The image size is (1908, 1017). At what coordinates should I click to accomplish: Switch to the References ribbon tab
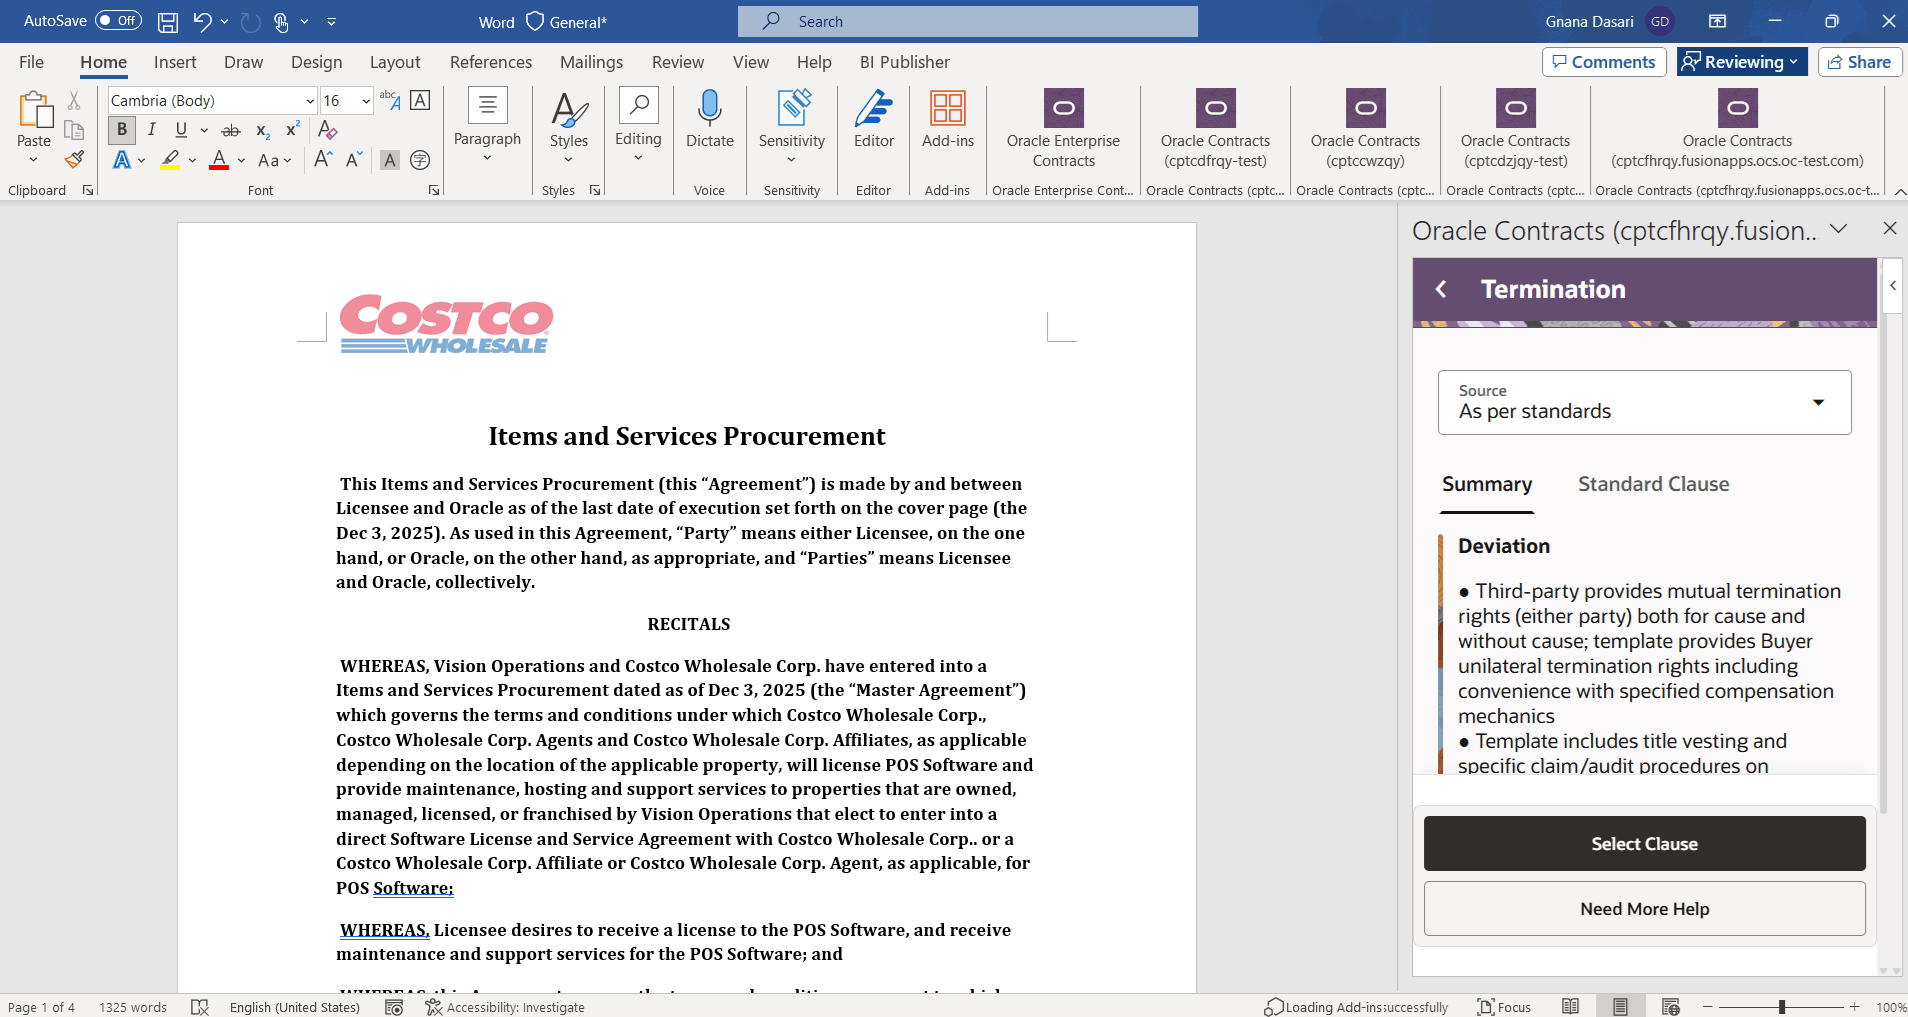[x=491, y=62]
